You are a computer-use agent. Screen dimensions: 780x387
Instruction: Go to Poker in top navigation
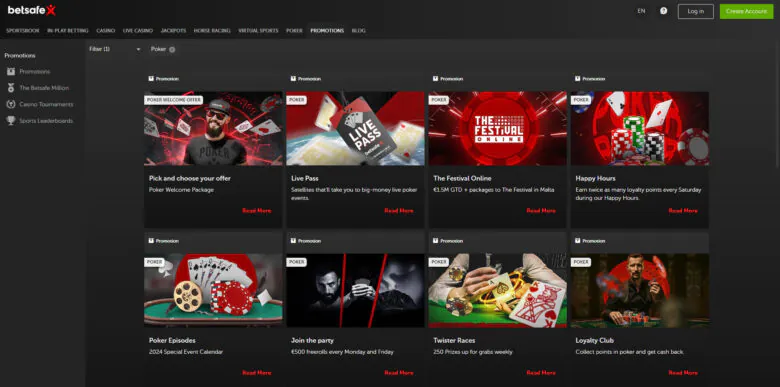pyautogui.click(x=294, y=31)
